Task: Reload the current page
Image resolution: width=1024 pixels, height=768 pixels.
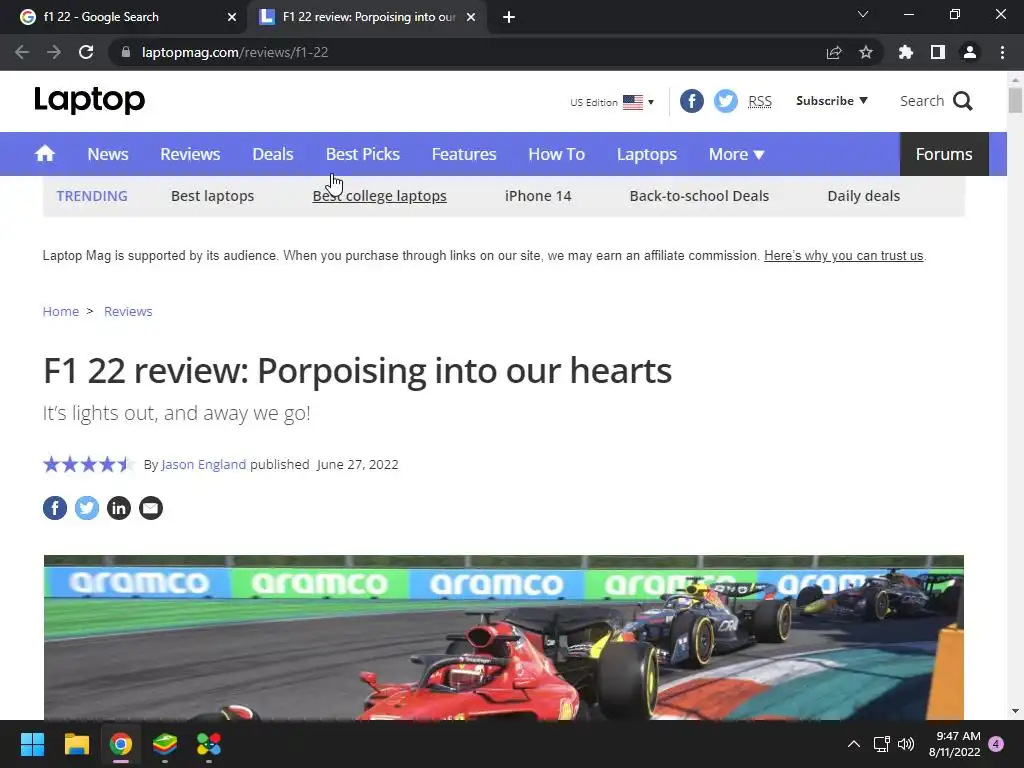Action: (86, 52)
